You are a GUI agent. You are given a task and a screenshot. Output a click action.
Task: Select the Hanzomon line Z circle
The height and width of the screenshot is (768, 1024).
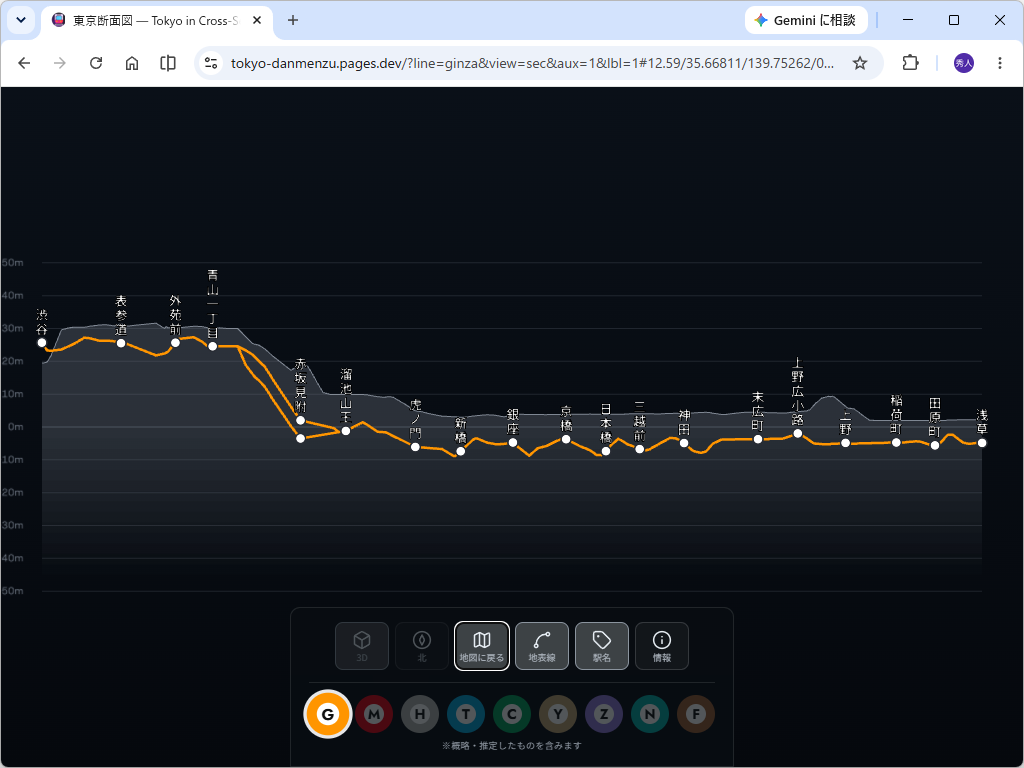604,714
